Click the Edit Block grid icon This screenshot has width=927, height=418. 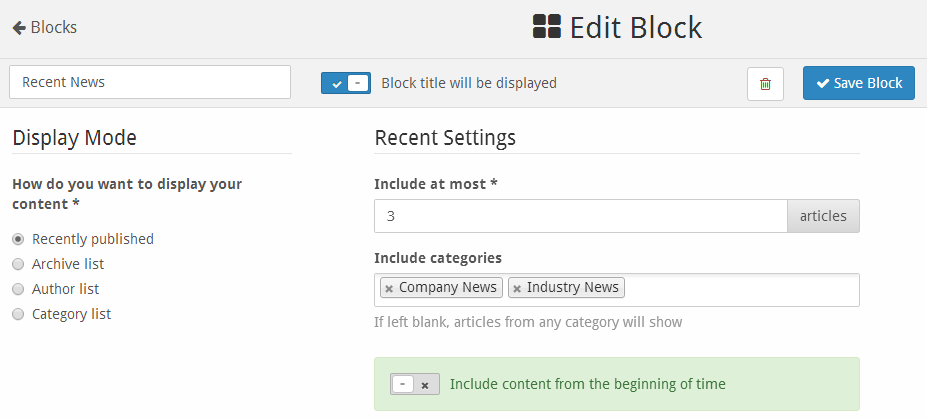click(546, 27)
